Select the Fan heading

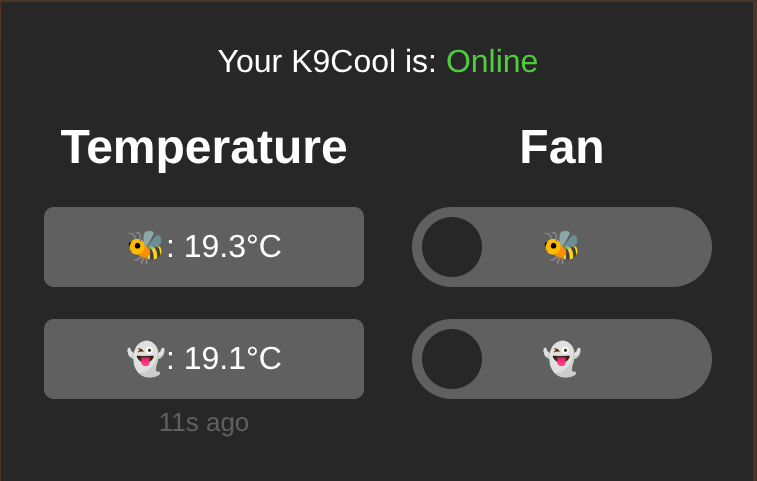[x=561, y=147]
